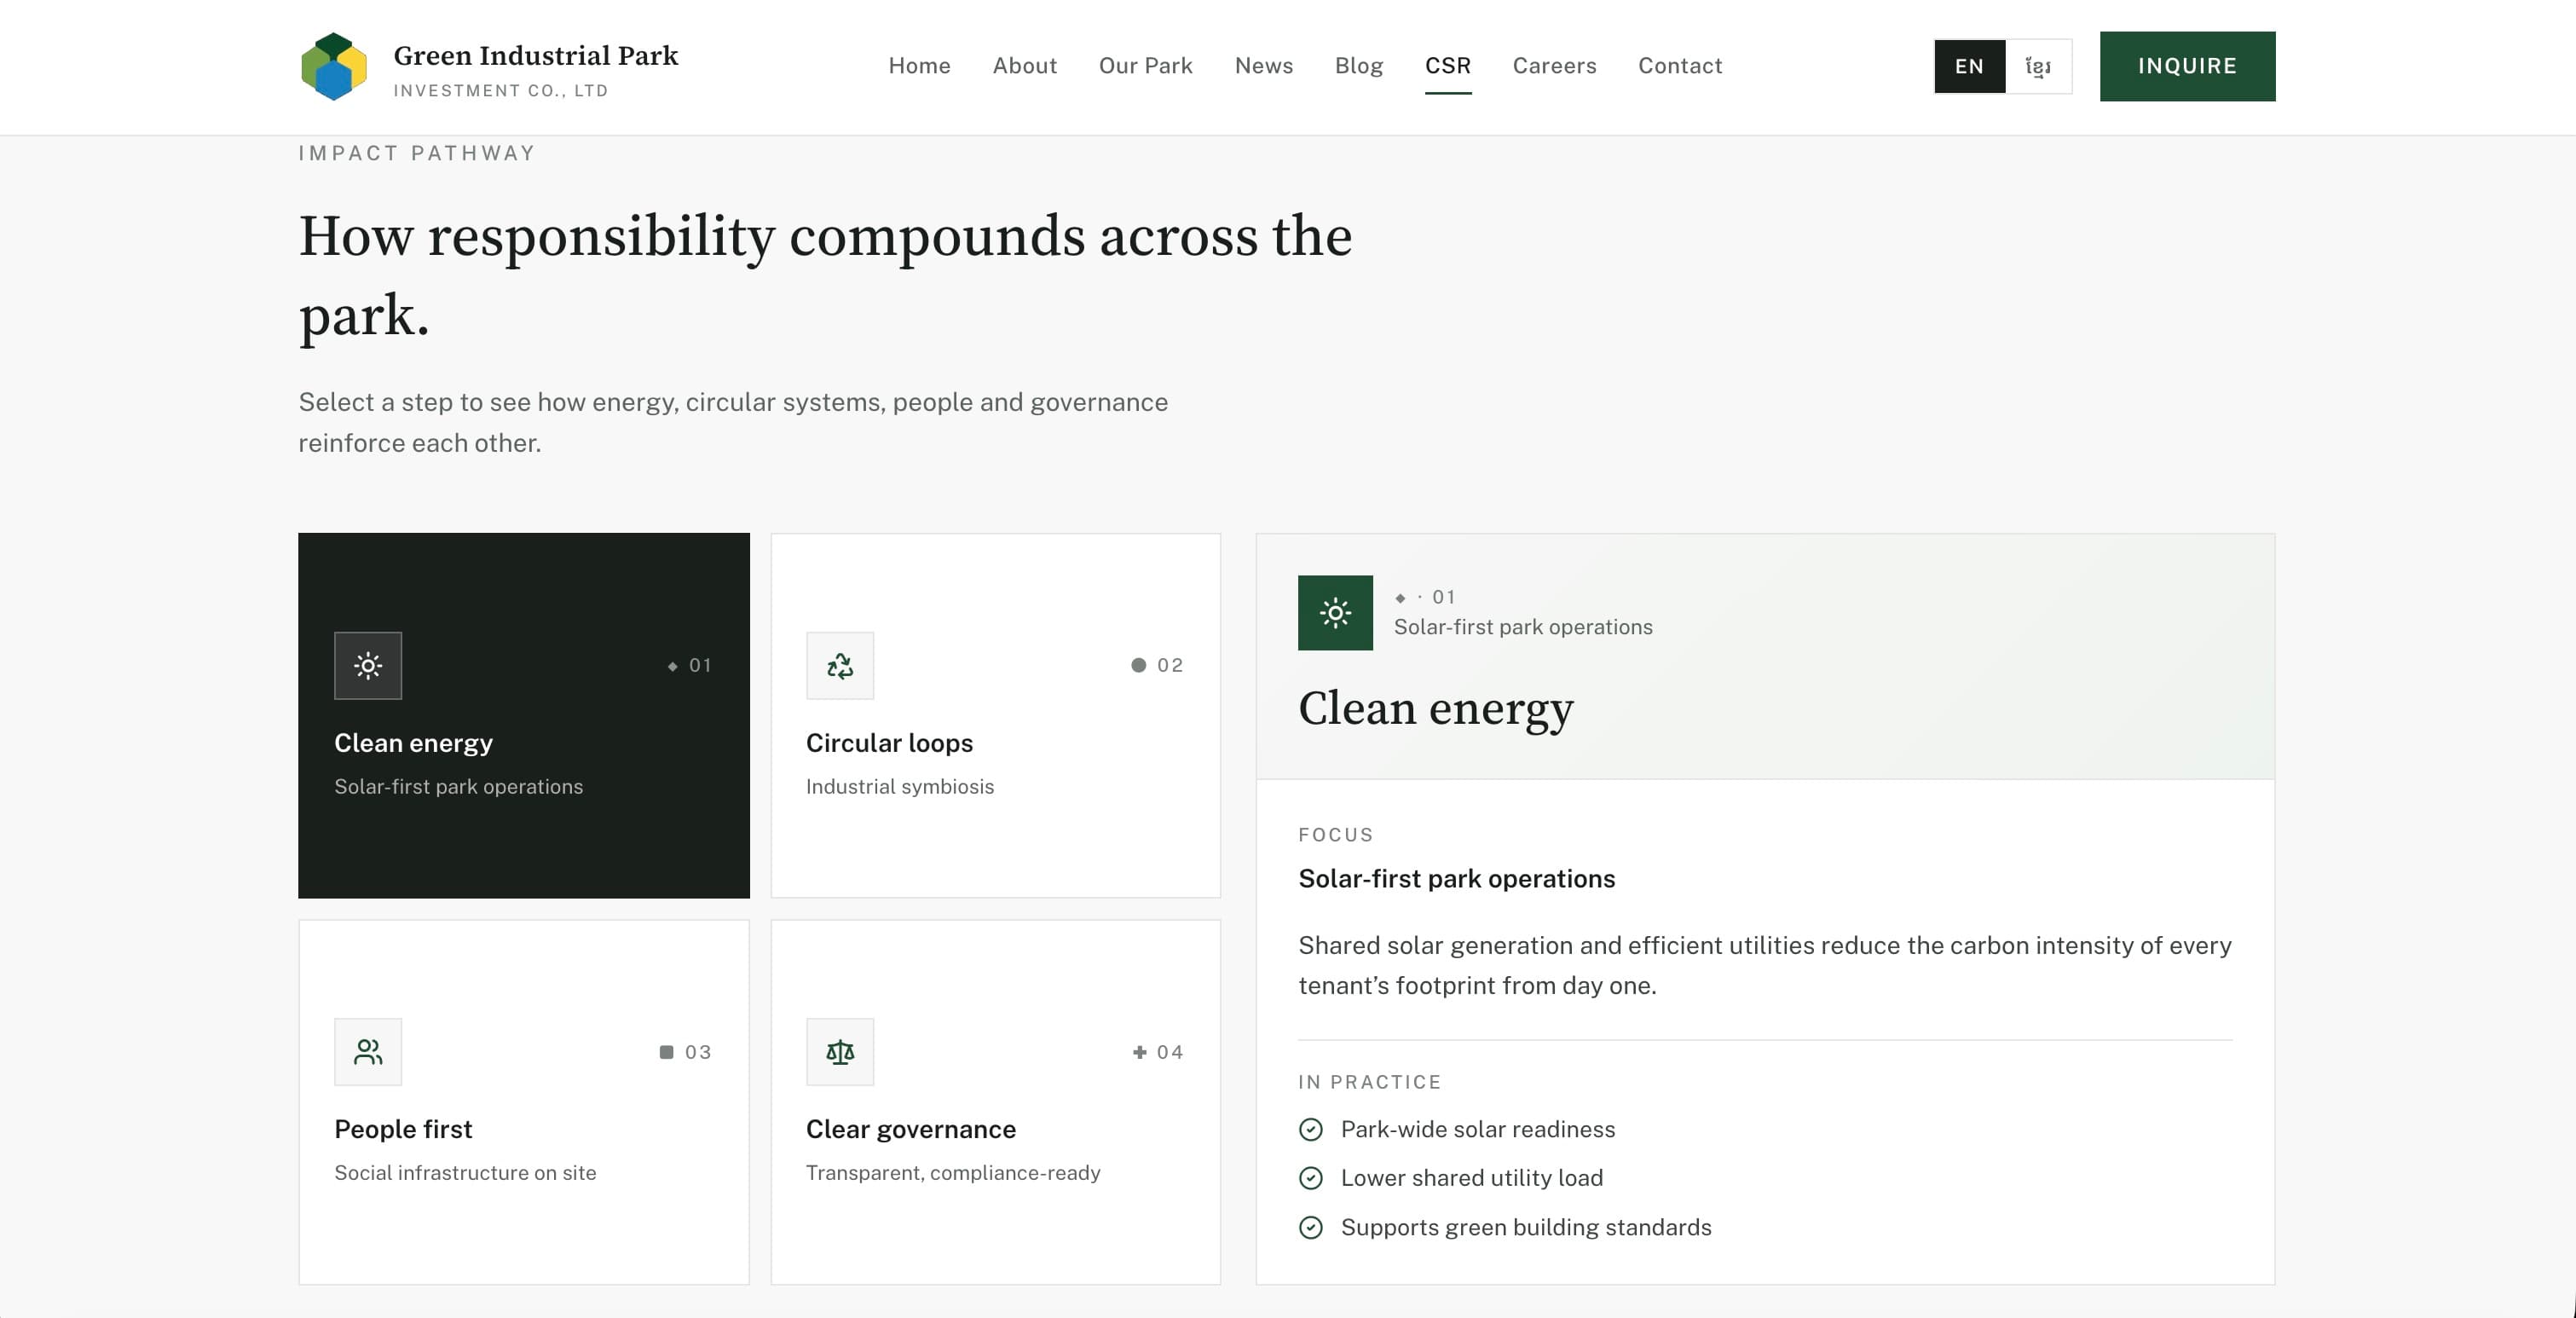This screenshot has width=2576, height=1318.
Task: Click the Green Industrial Park hexagon logo
Action: click(x=334, y=66)
